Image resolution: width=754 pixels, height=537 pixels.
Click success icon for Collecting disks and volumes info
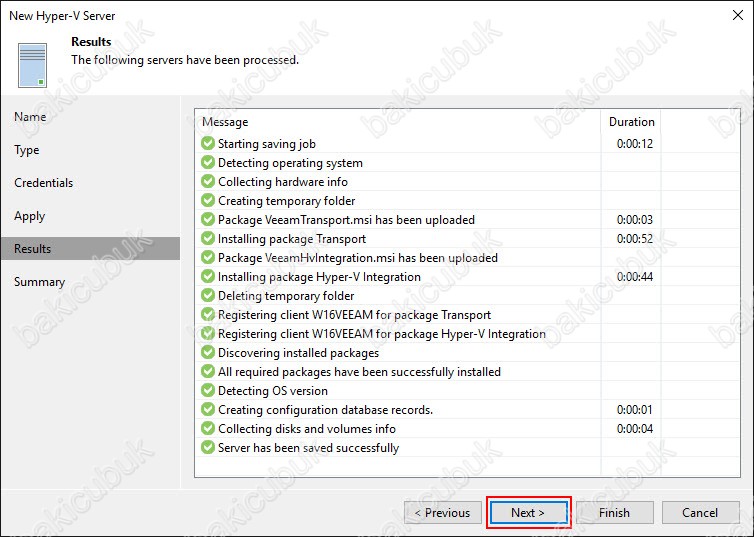click(208, 428)
